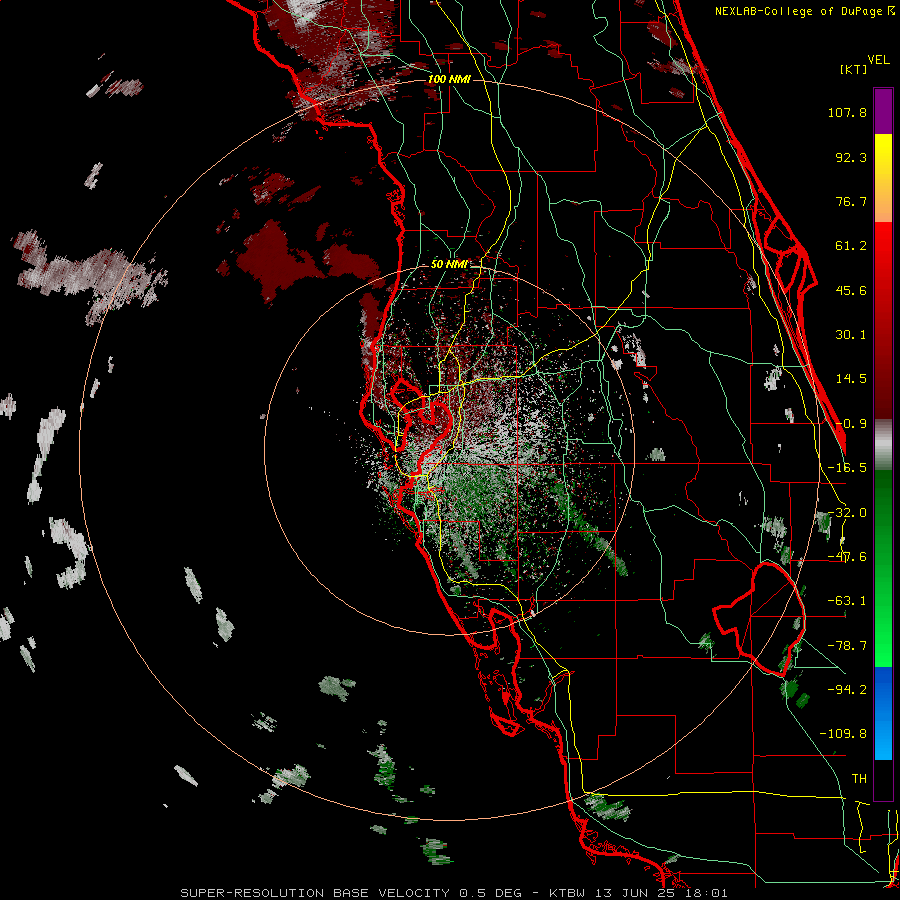
Task: Click the NEXLAB-College of DuPage title text
Action: [x=799, y=11]
